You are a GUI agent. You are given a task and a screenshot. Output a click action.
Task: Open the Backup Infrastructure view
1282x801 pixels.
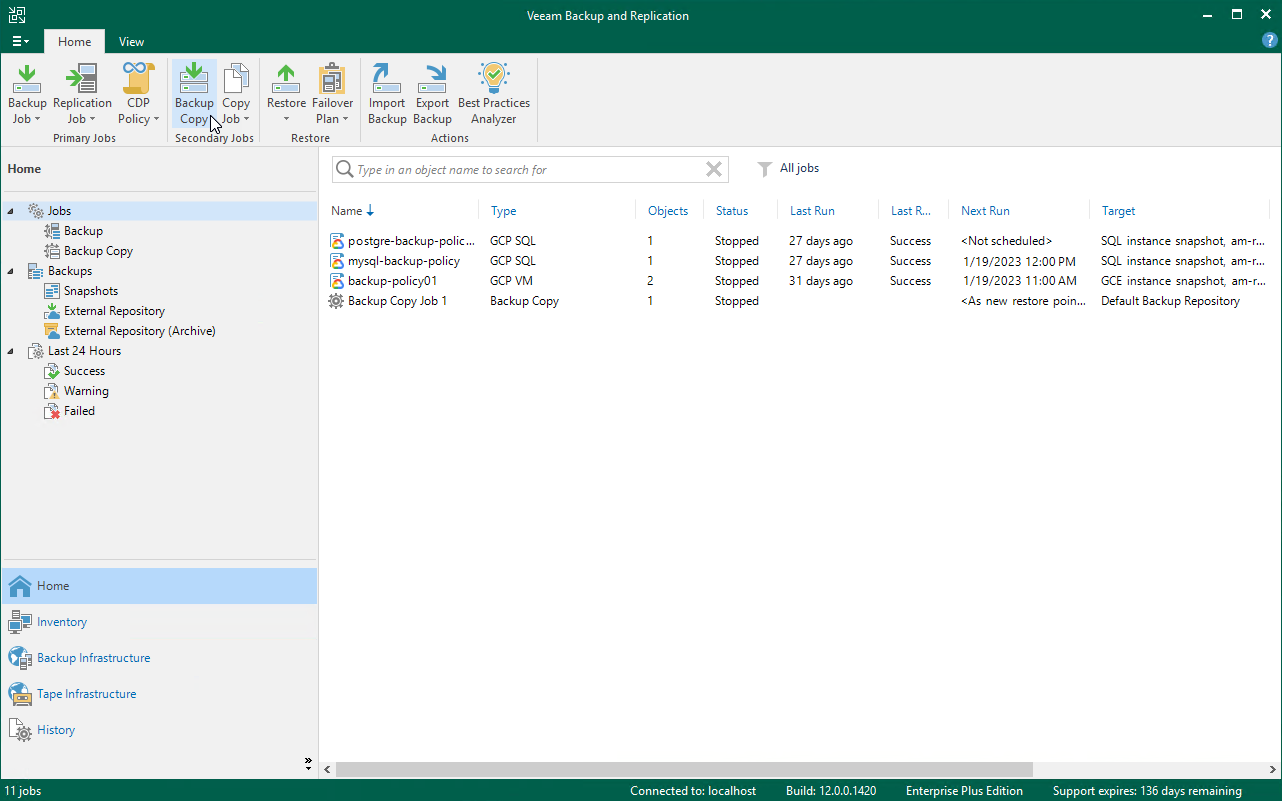tap(160, 658)
